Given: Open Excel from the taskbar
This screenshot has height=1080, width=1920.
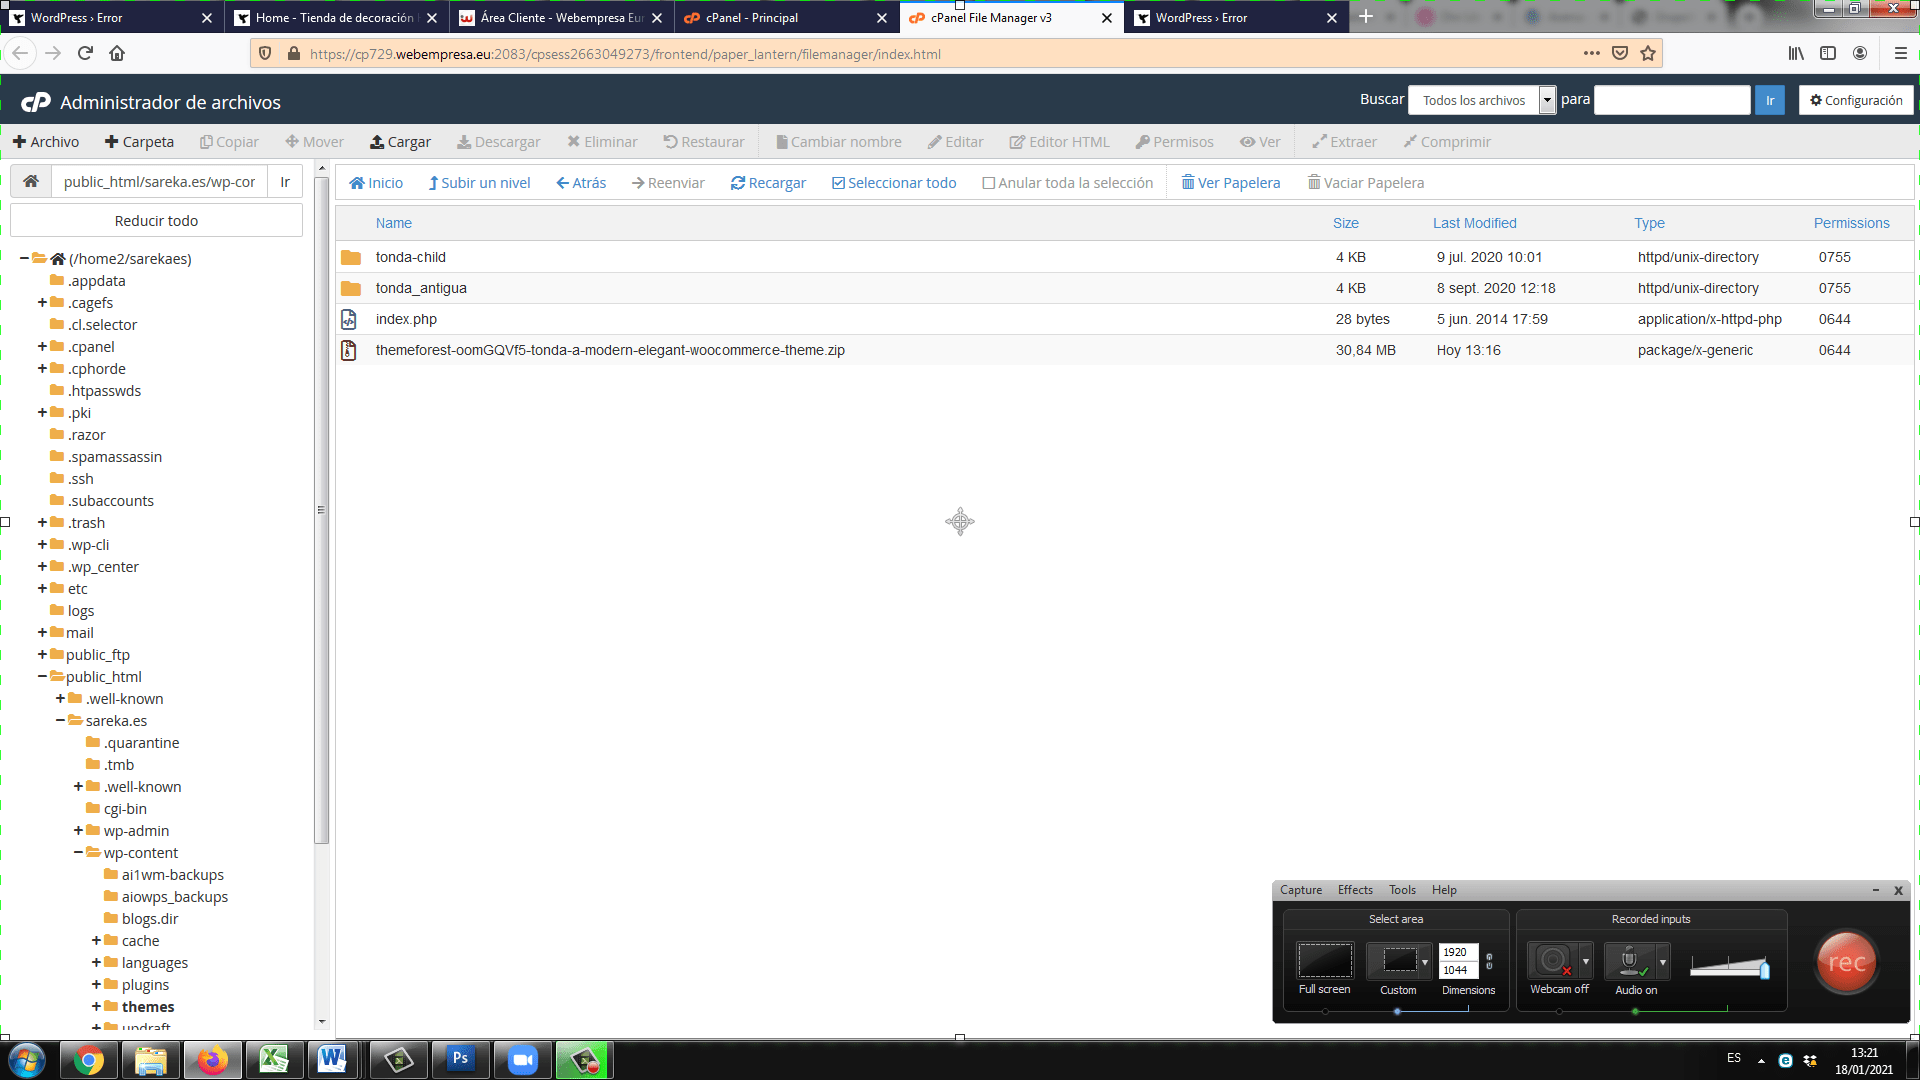Looking at the screenshot, I should tap(274, 1060).
